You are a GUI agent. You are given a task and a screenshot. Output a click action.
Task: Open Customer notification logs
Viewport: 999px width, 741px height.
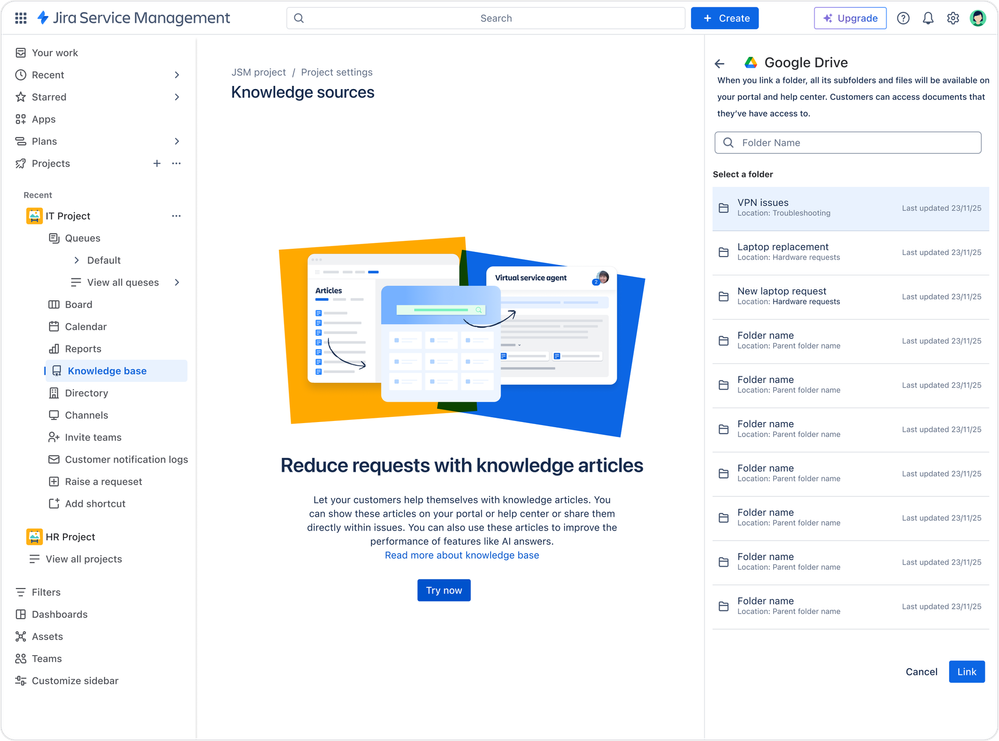click(x=119, y=460)
